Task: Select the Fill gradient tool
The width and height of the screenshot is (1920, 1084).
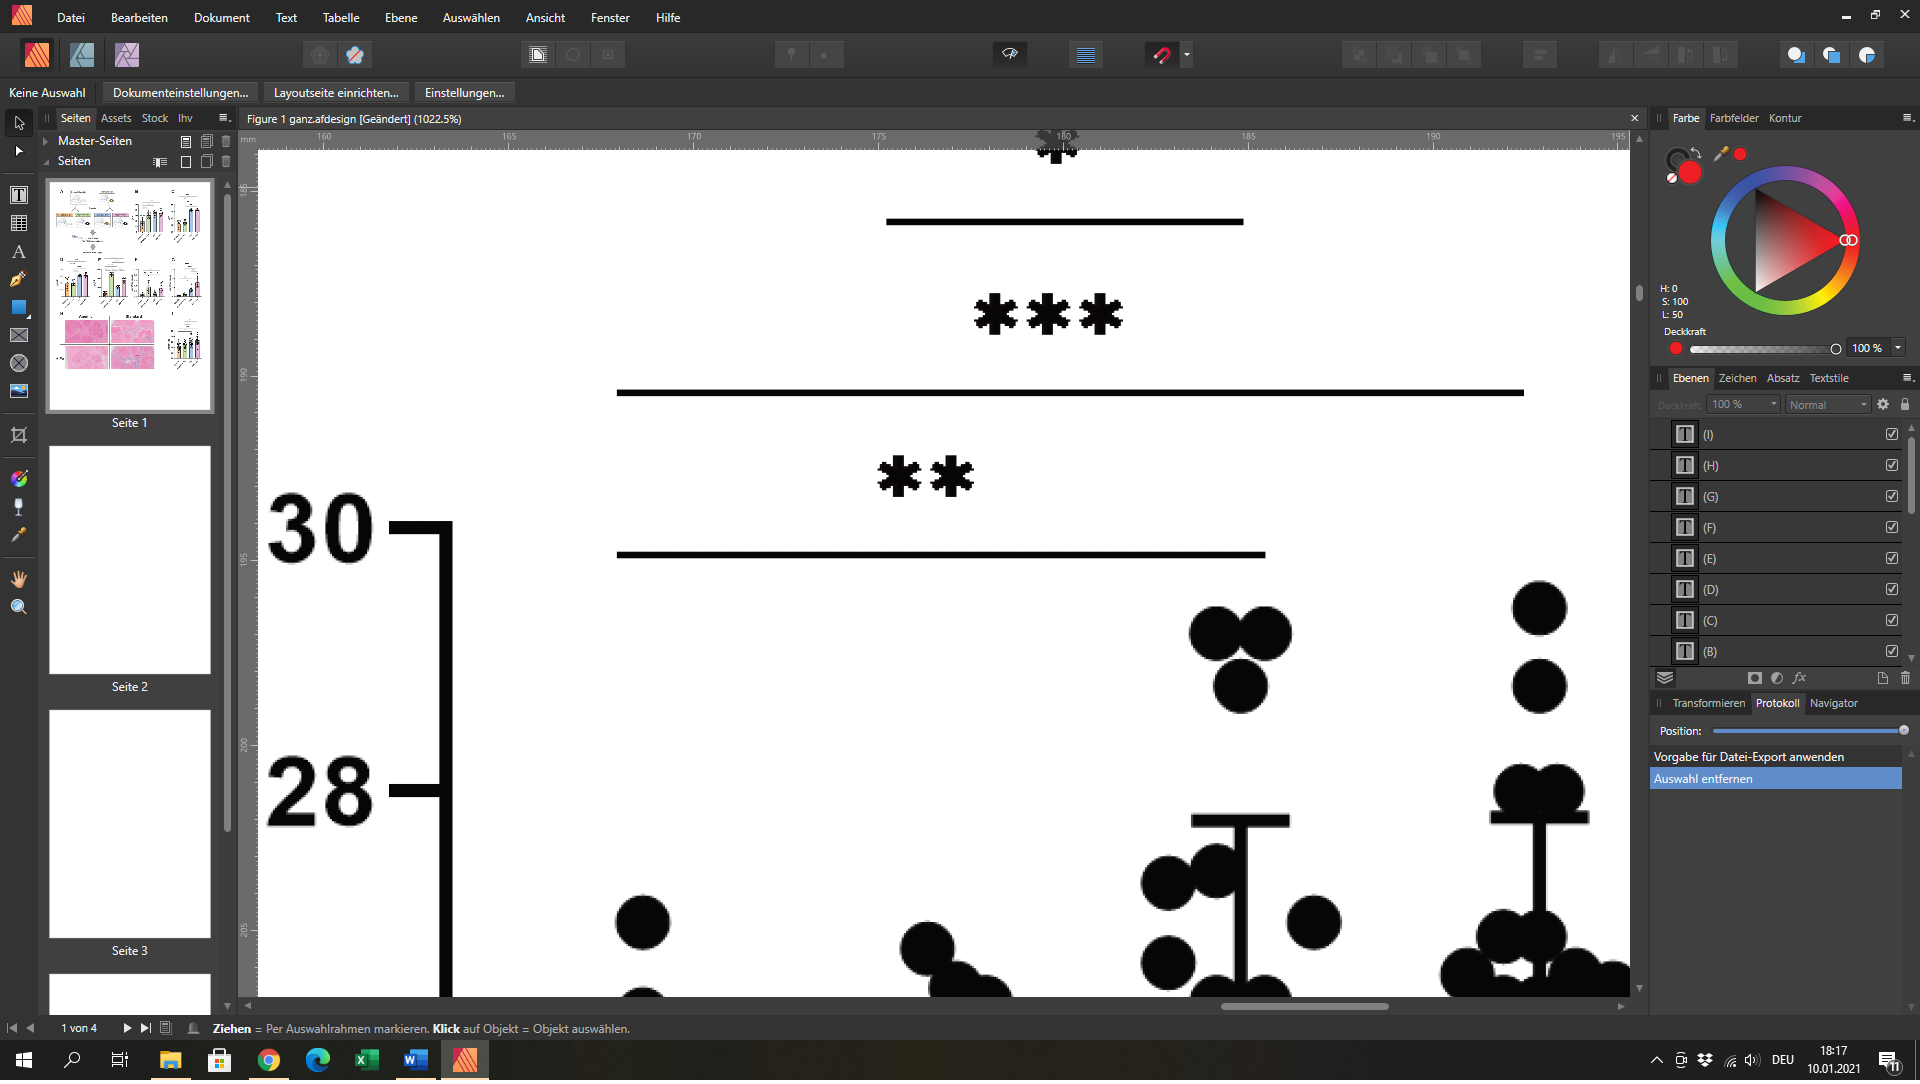Action: (x=19, y=479)
